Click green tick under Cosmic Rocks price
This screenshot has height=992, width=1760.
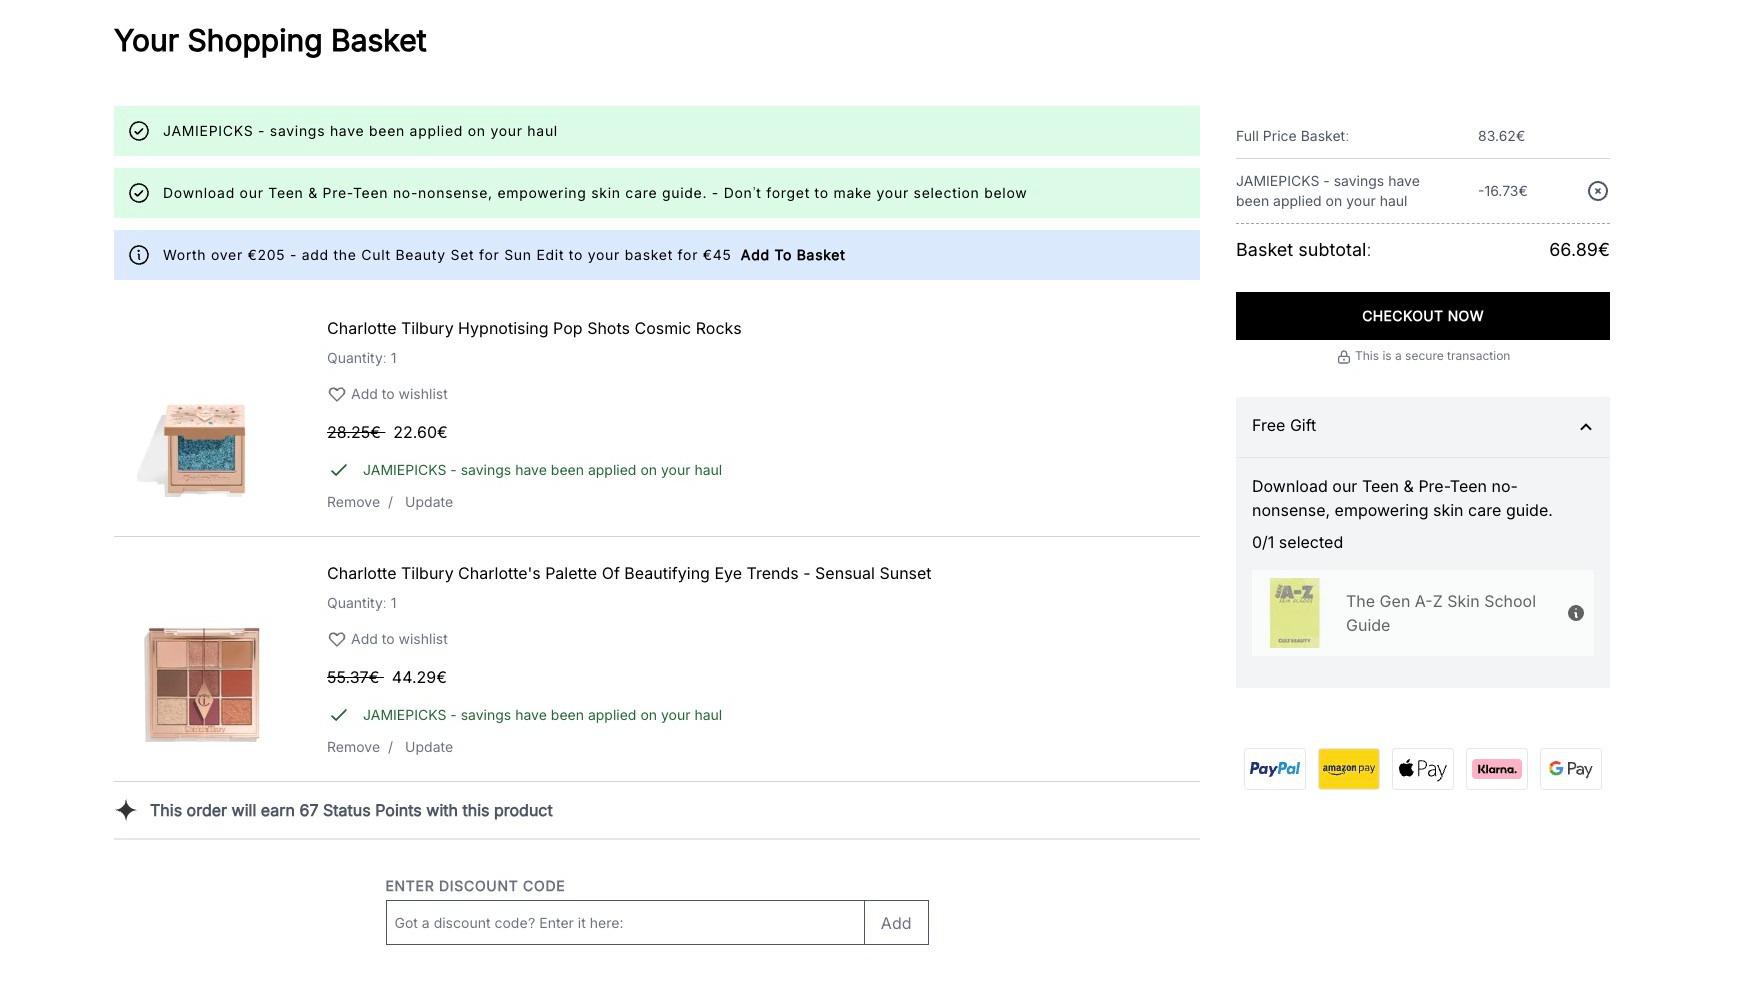pos(339,470)
